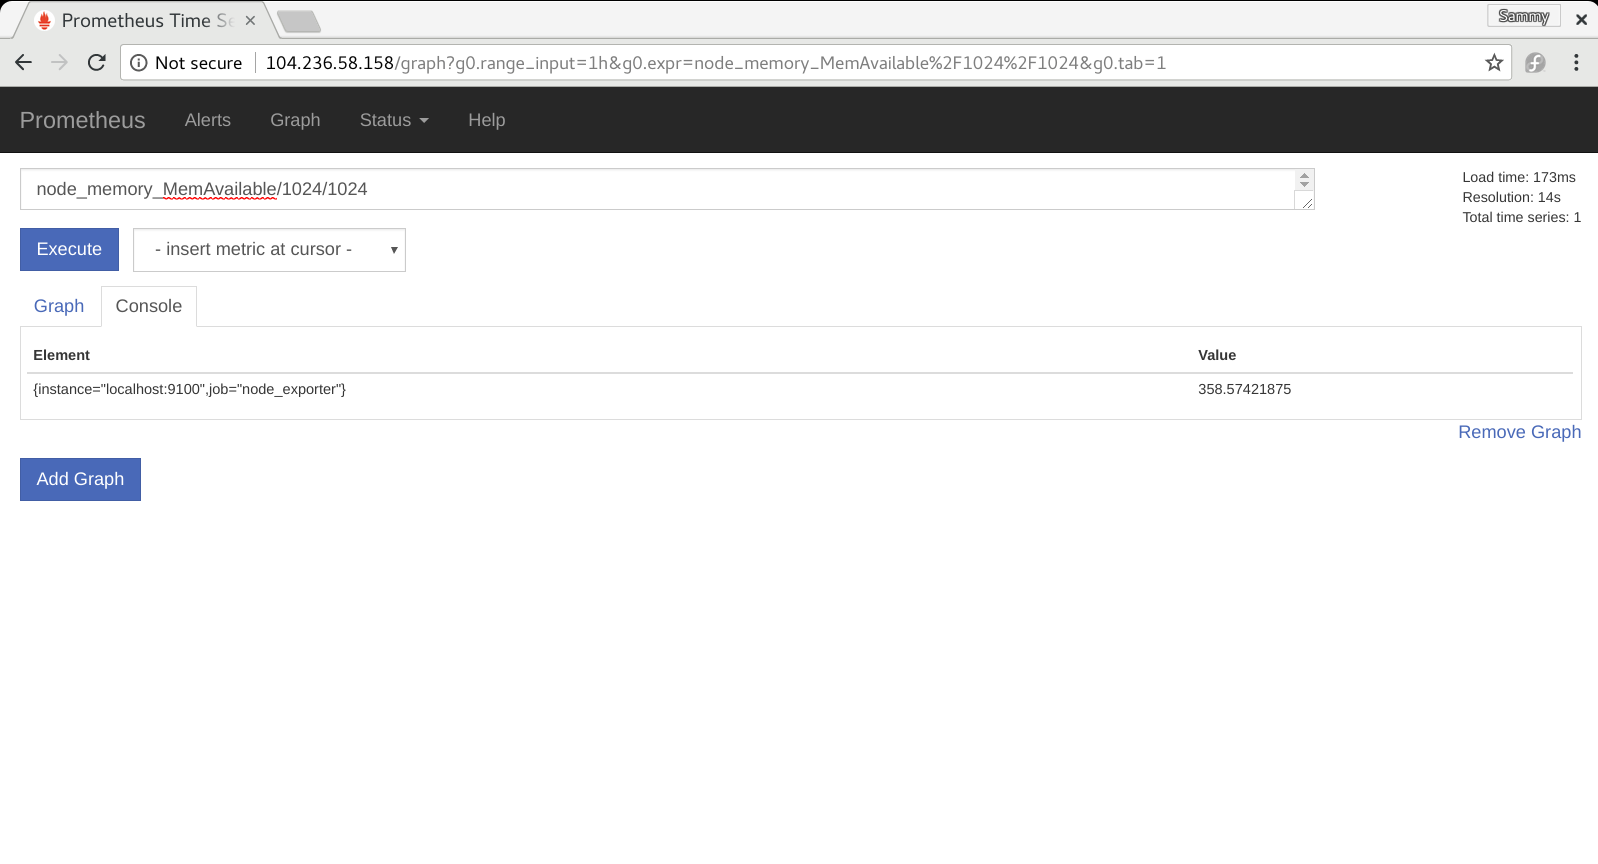
Task: Go to the Prometheus home brand link
Action: (83, 120)
